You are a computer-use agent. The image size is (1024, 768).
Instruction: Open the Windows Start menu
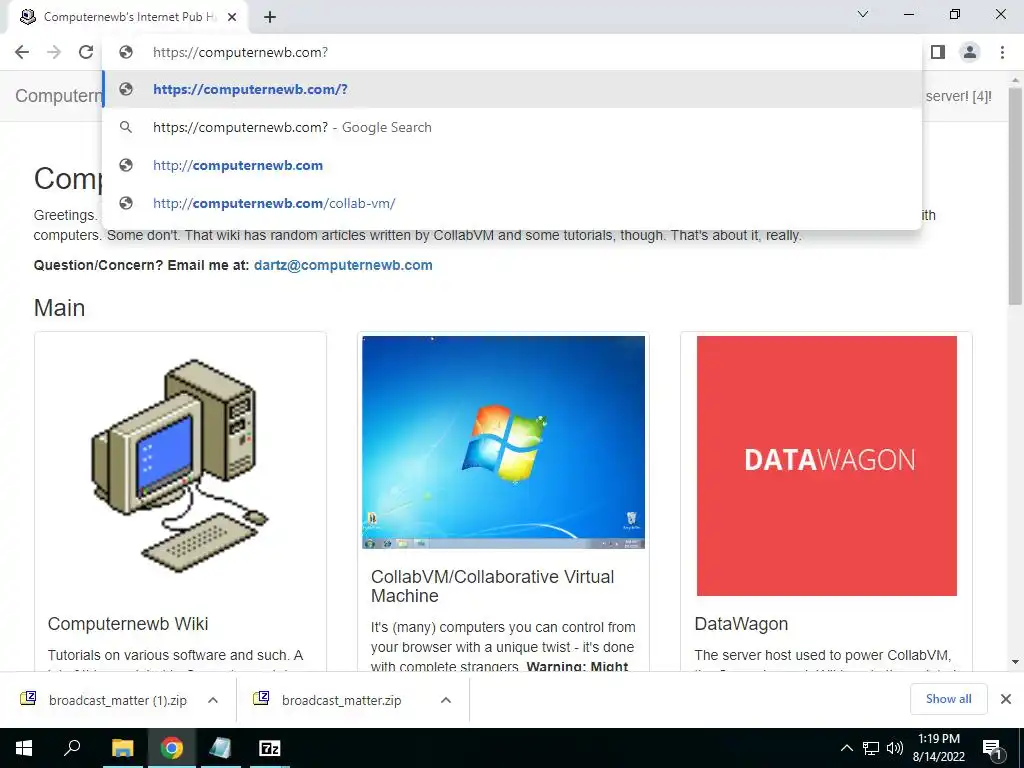point(24,748)
